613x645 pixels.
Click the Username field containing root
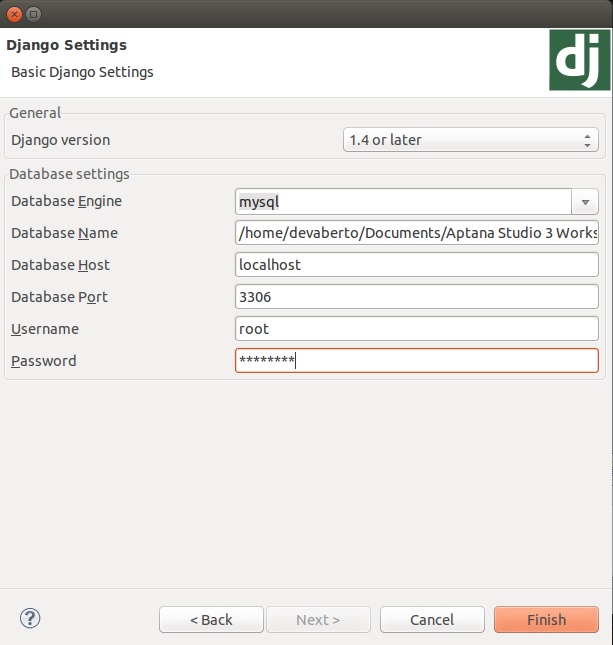coord(416,329)
